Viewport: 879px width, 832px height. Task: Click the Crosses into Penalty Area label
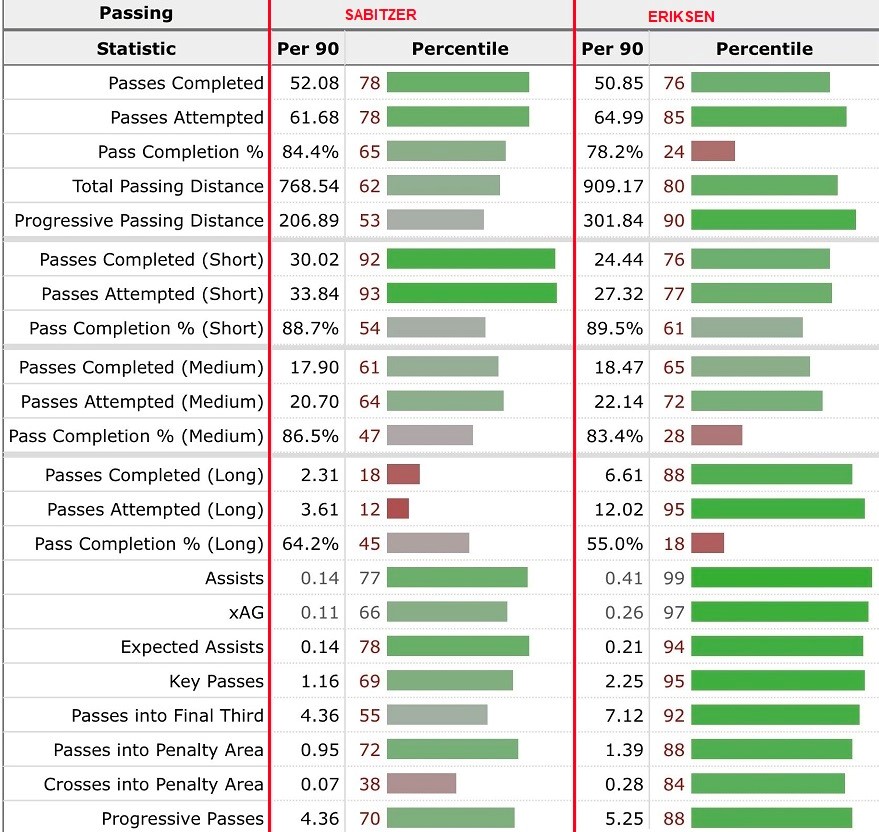point(154,784)
